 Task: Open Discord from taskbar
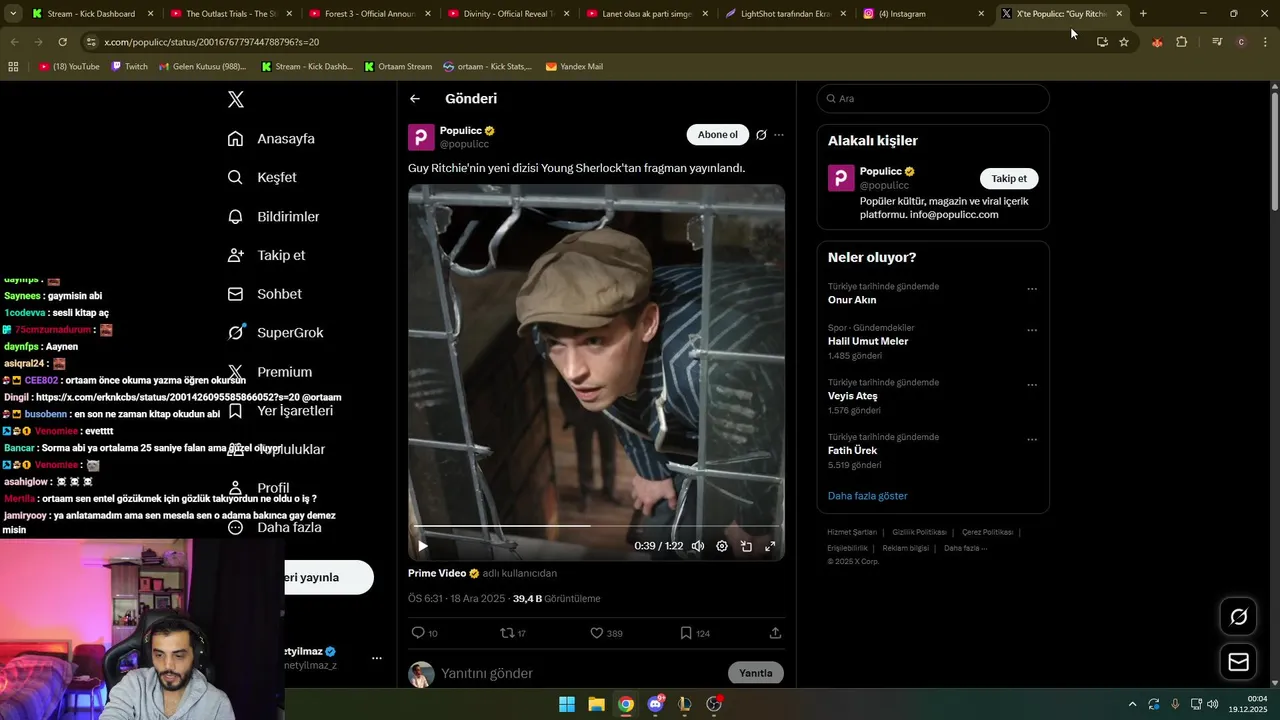pos(655,704)
